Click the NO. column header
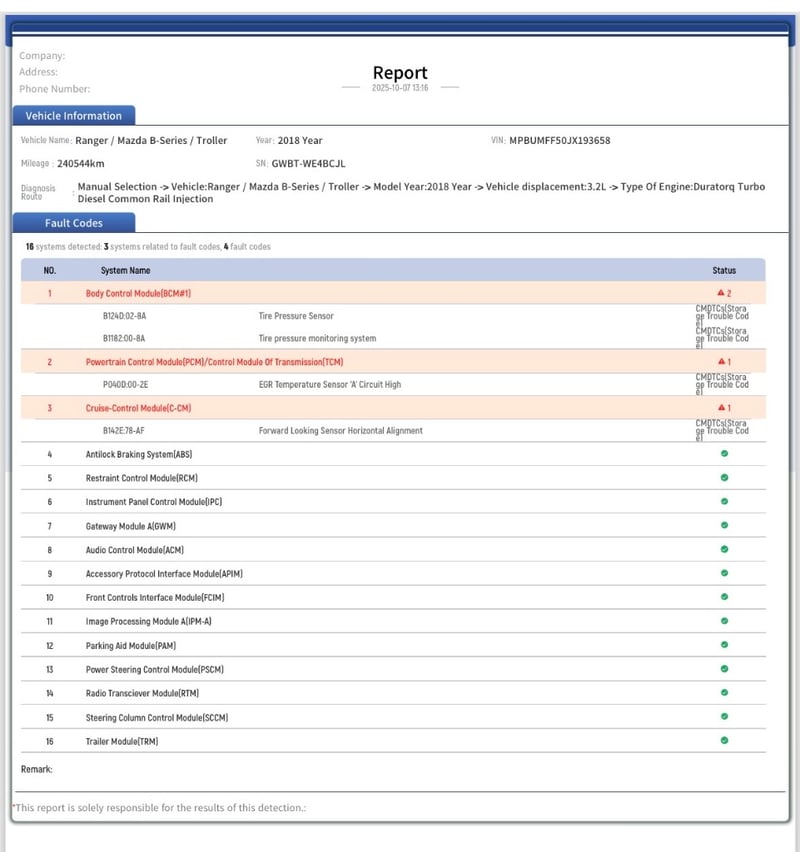 pos(49,270)
